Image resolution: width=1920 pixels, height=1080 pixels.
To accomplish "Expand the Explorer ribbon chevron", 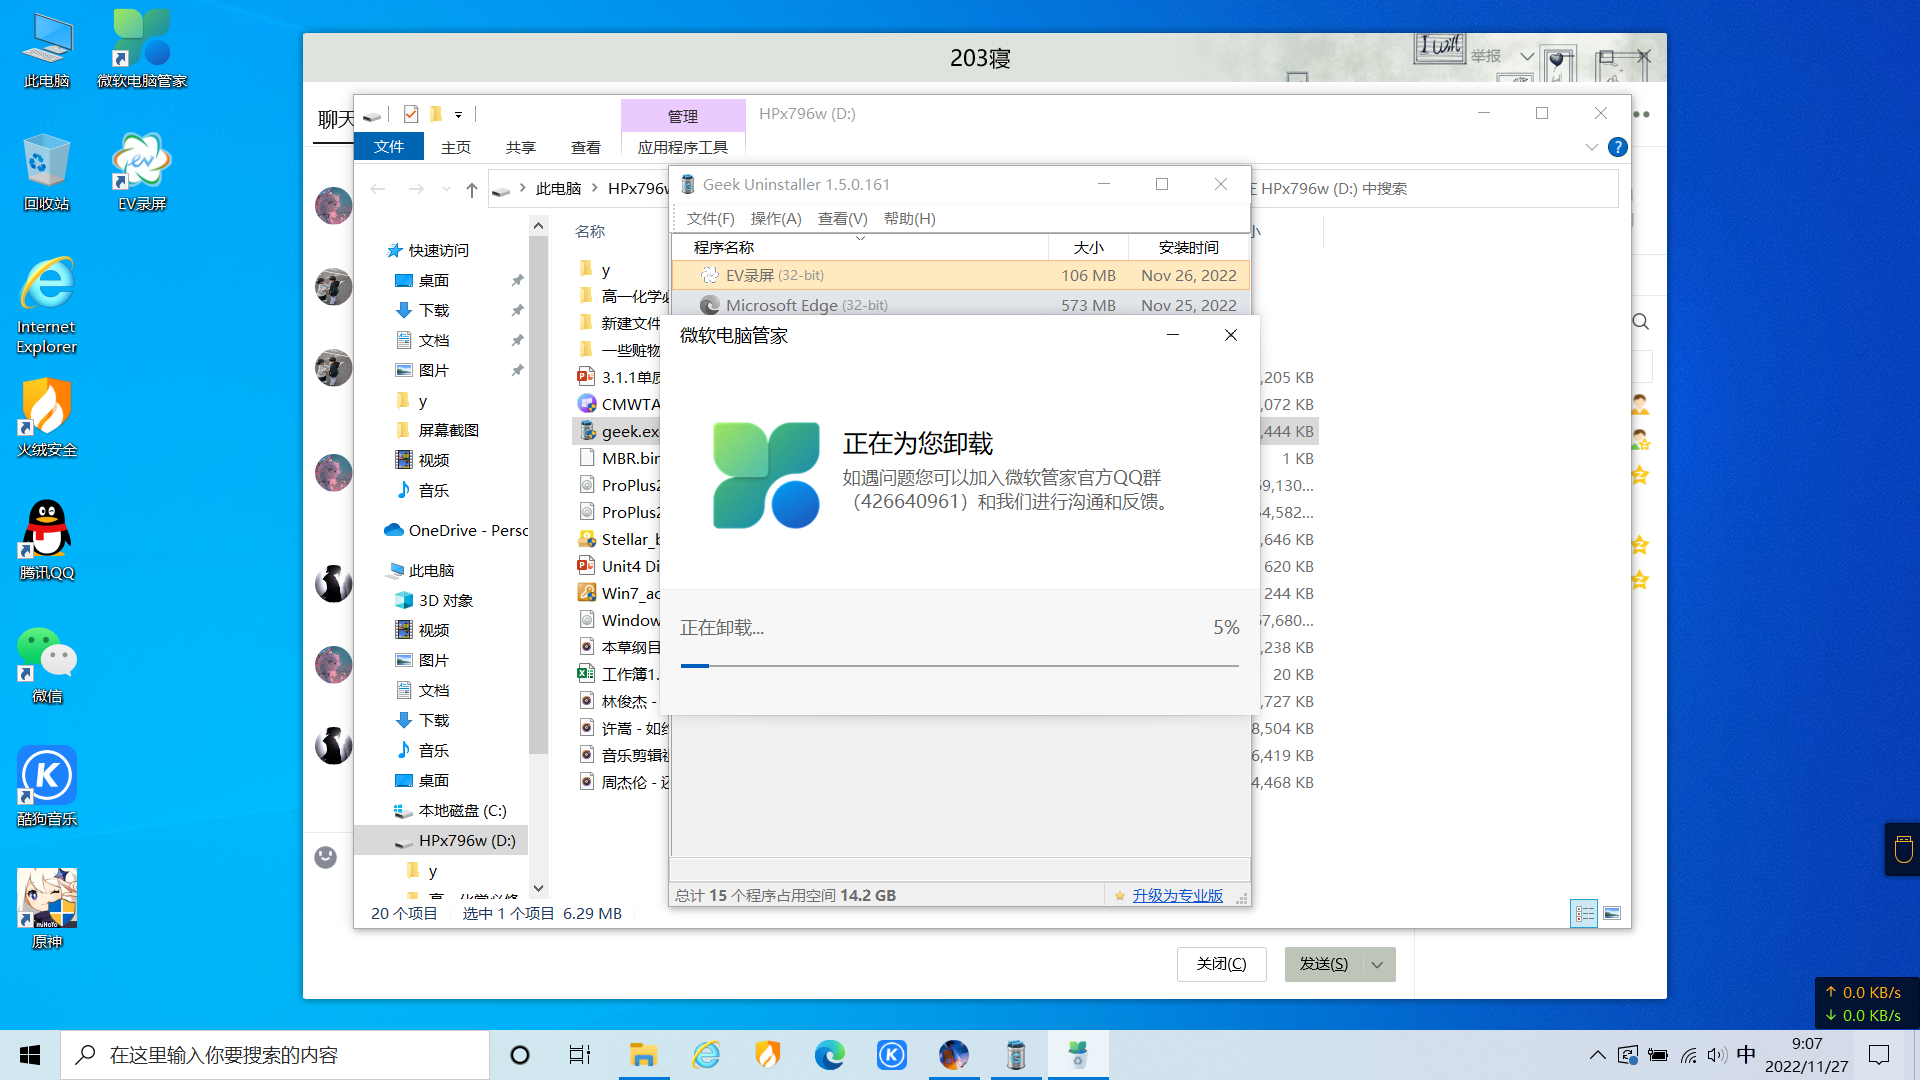I will point(1591,147).
